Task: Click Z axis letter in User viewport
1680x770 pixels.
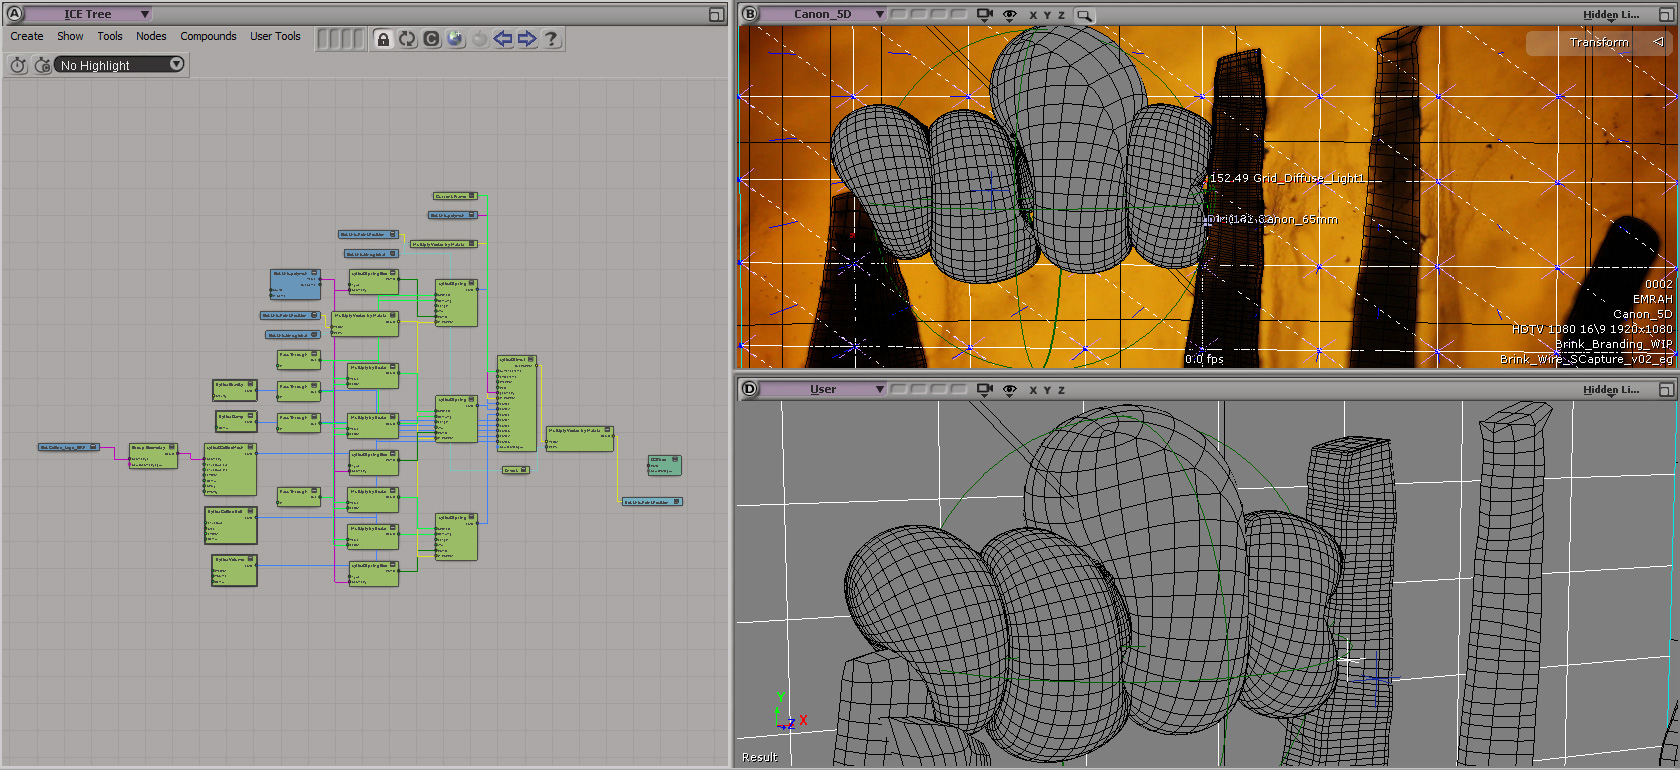Action: (x=1061, y=390)
